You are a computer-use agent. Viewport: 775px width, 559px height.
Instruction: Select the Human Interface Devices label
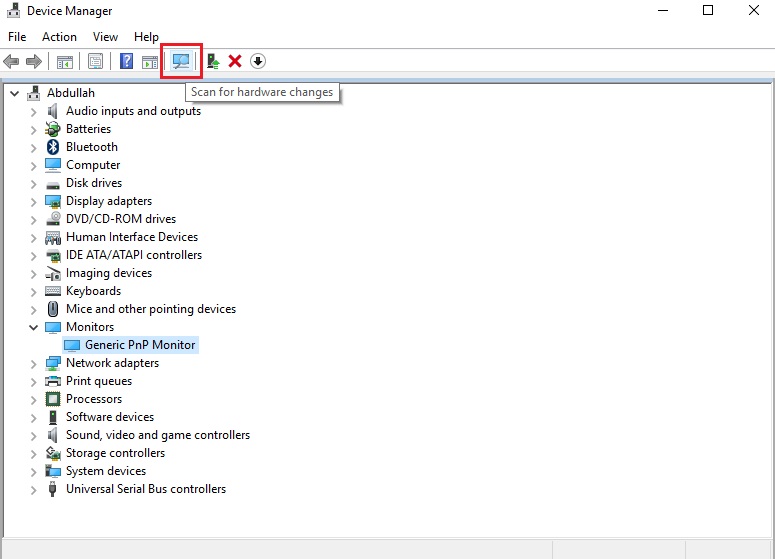click(132, 237)
